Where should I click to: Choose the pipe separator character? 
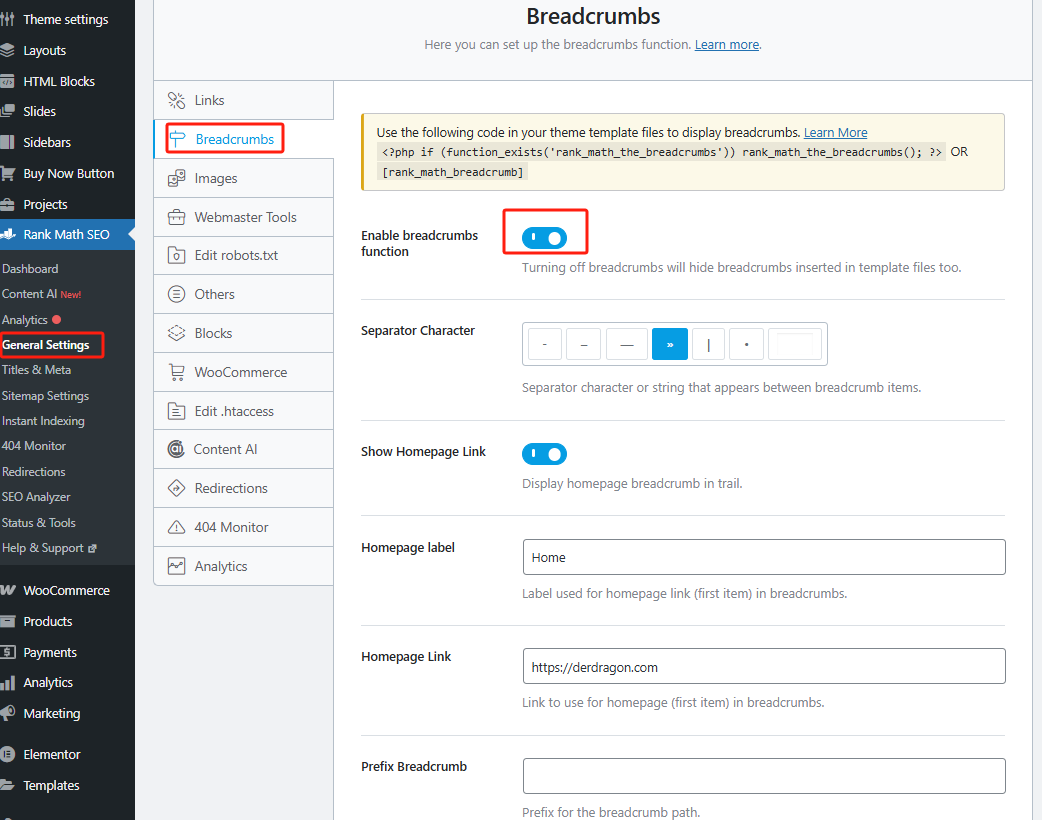pyautogui.click(x=708, y=343)
